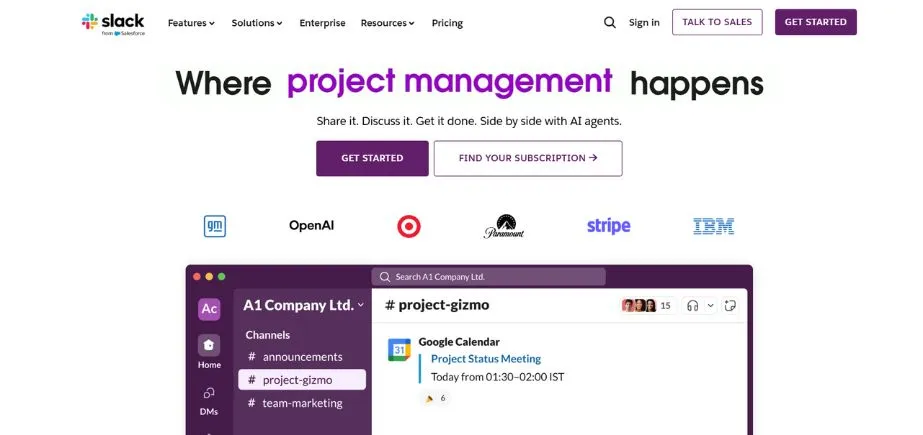
Task: Click the GM logo
Action: [x=215, y=226]
